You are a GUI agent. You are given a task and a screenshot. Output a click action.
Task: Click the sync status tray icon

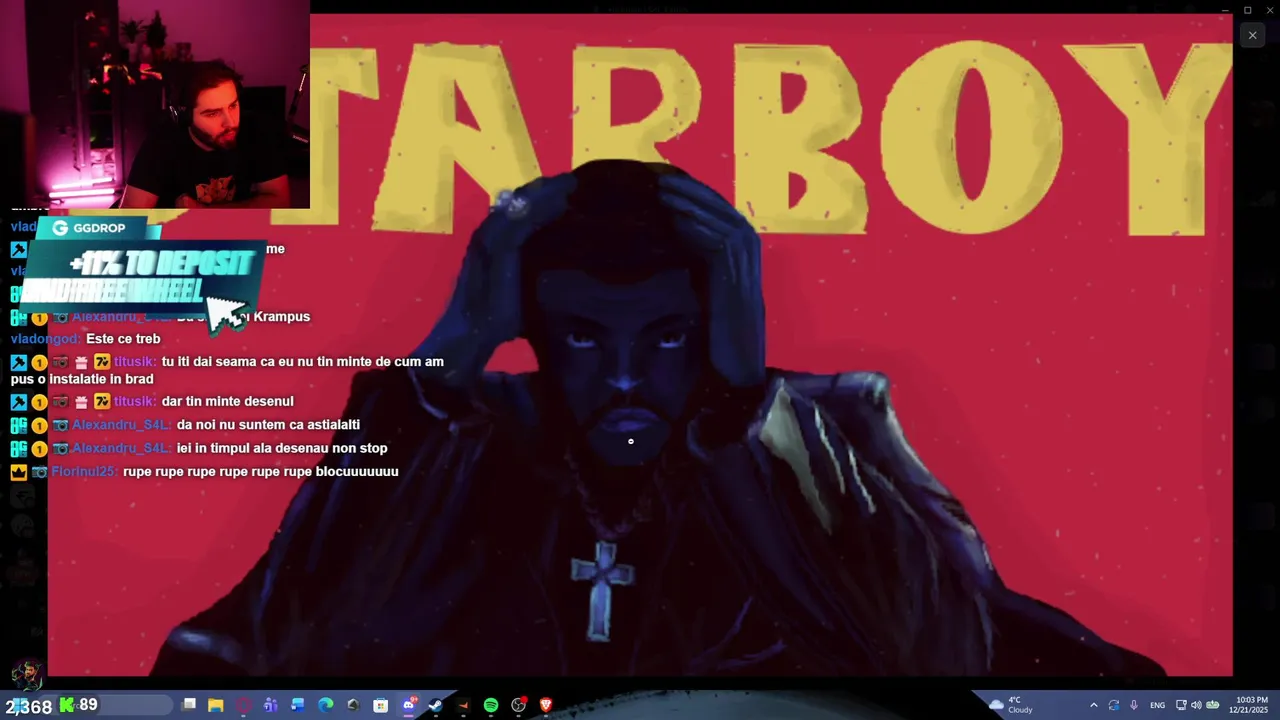pos(1113,705)
